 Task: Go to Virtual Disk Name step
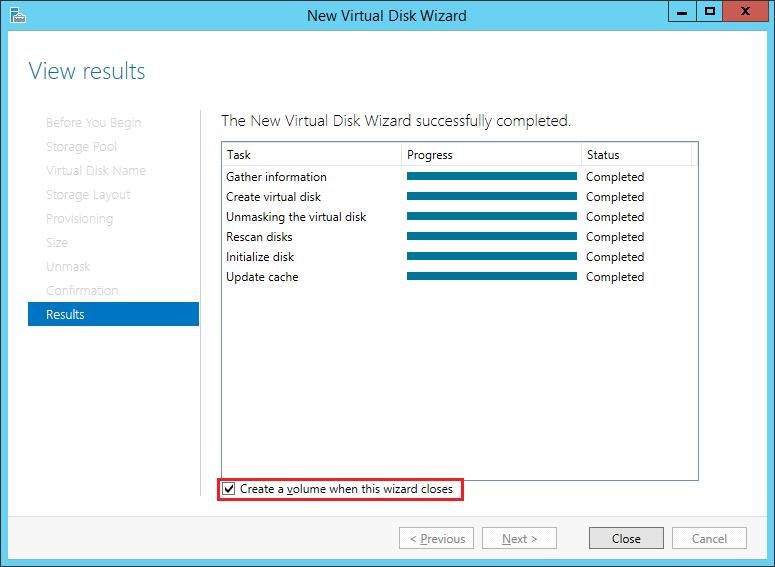click(x=96, y=170)
